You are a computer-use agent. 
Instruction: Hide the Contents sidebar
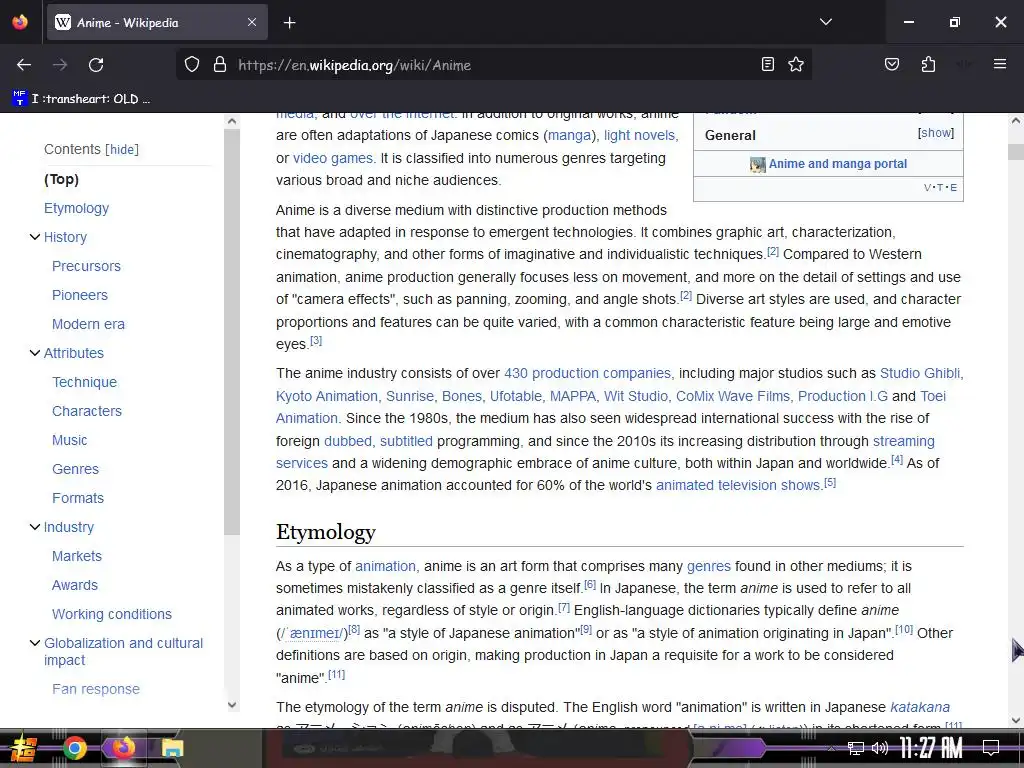click(x=122, y=150)
